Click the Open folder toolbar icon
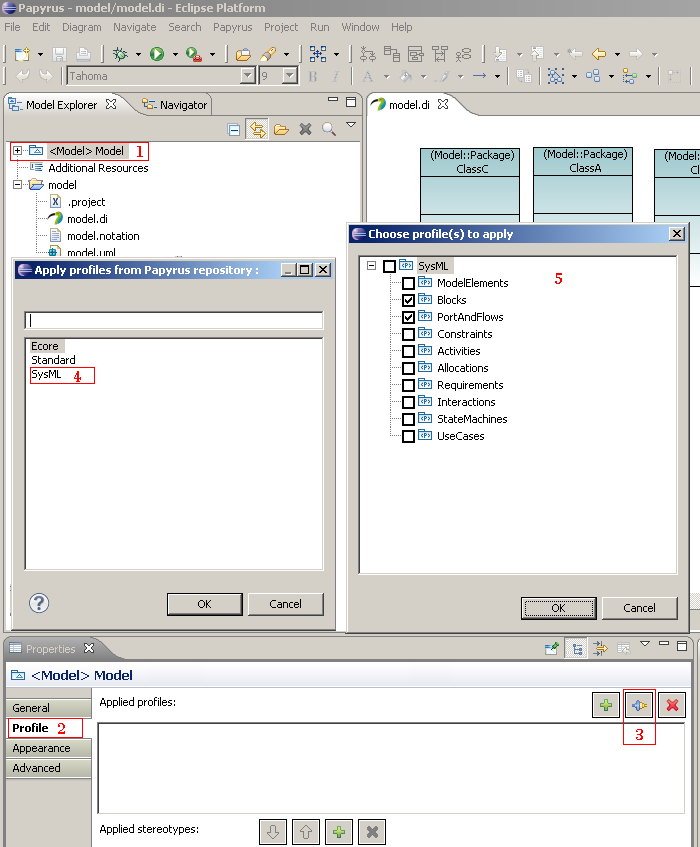This screenshot has height=847, width=700. (x=243, y=54)
